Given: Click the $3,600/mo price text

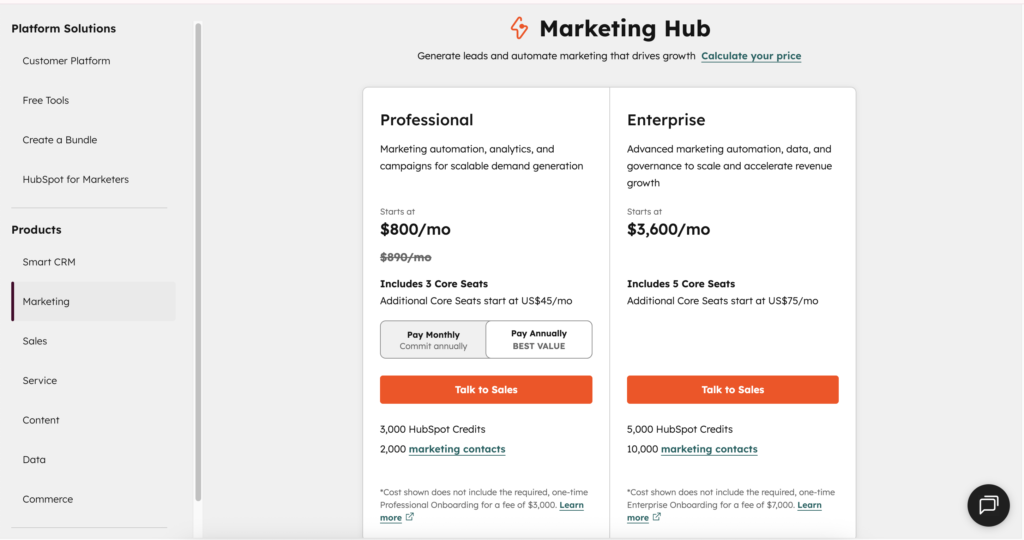Looking at the screenshot, I should [x=668, y=229].
